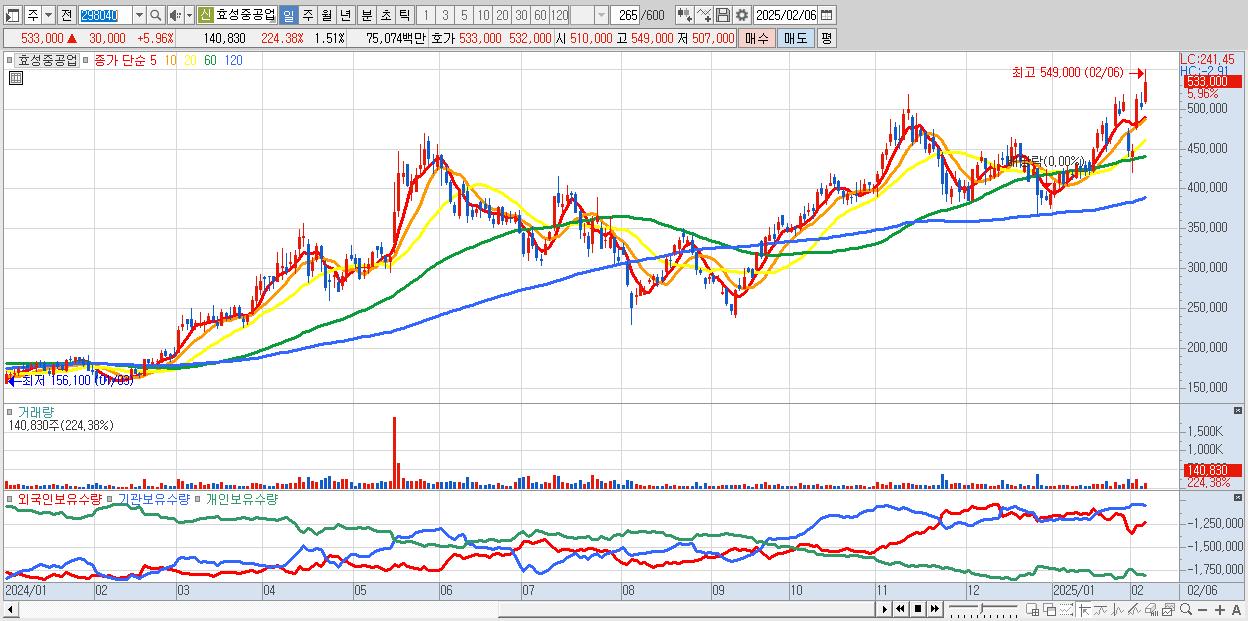Click the 전 button beside the stock code
This screenshot has width=1248, height=621.
tap(66, 16)
